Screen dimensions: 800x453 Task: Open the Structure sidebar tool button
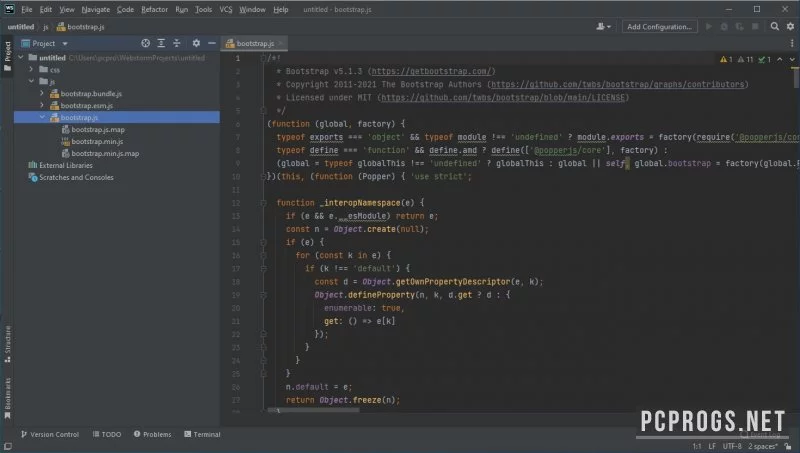click(7, 344)
